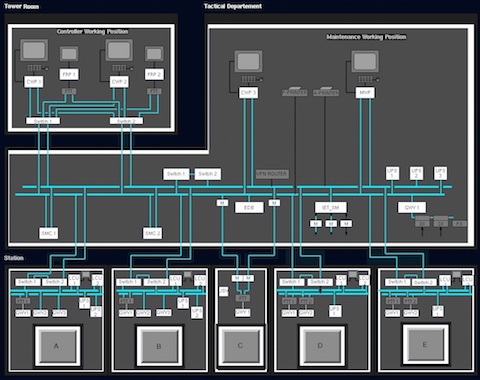Select GWY2 in Station D
The height and width of the screenshot is (380, 480).
[306, 313]
